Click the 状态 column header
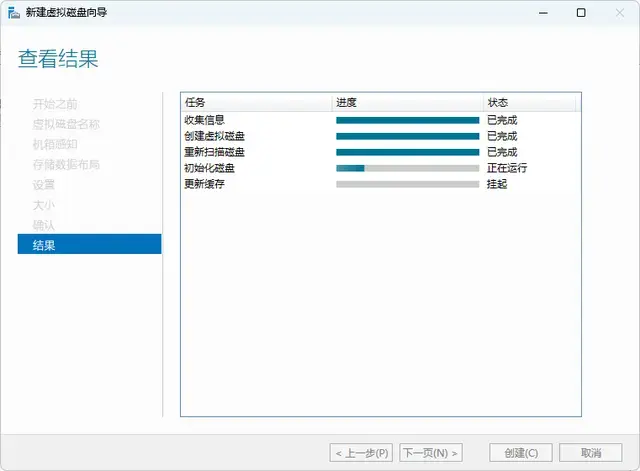The width and height of the screenshot is (640, 471). [x=530, y=102]
